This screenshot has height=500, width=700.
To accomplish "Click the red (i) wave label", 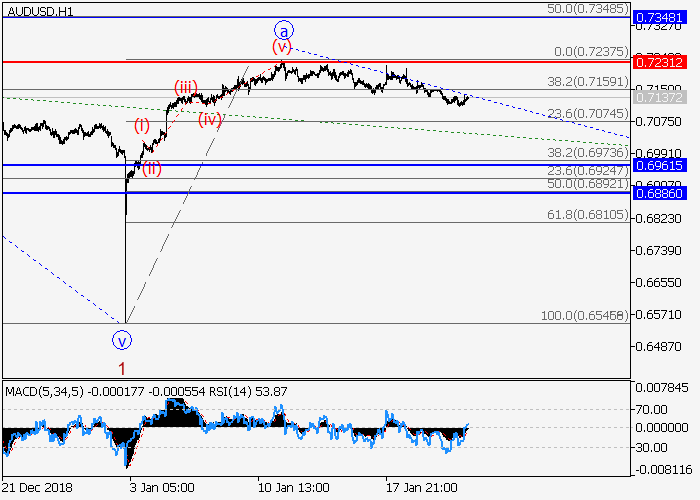I will (143, 125).
